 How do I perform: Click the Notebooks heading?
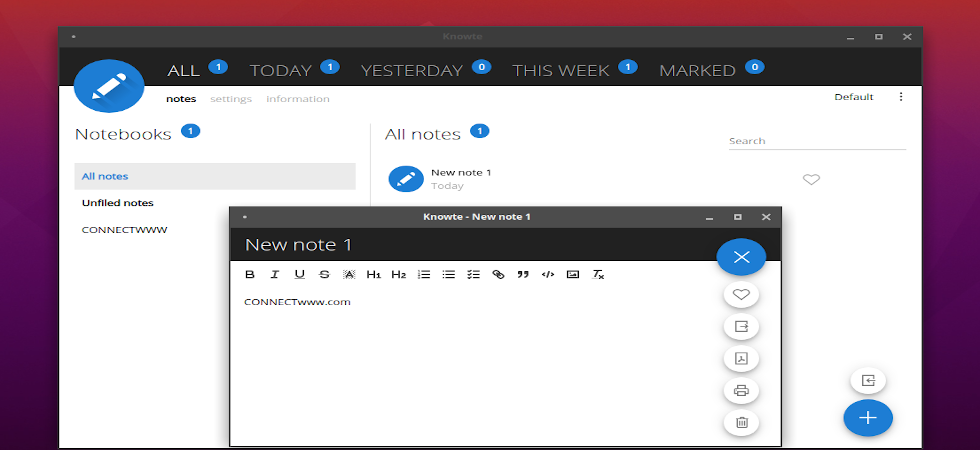123,134
